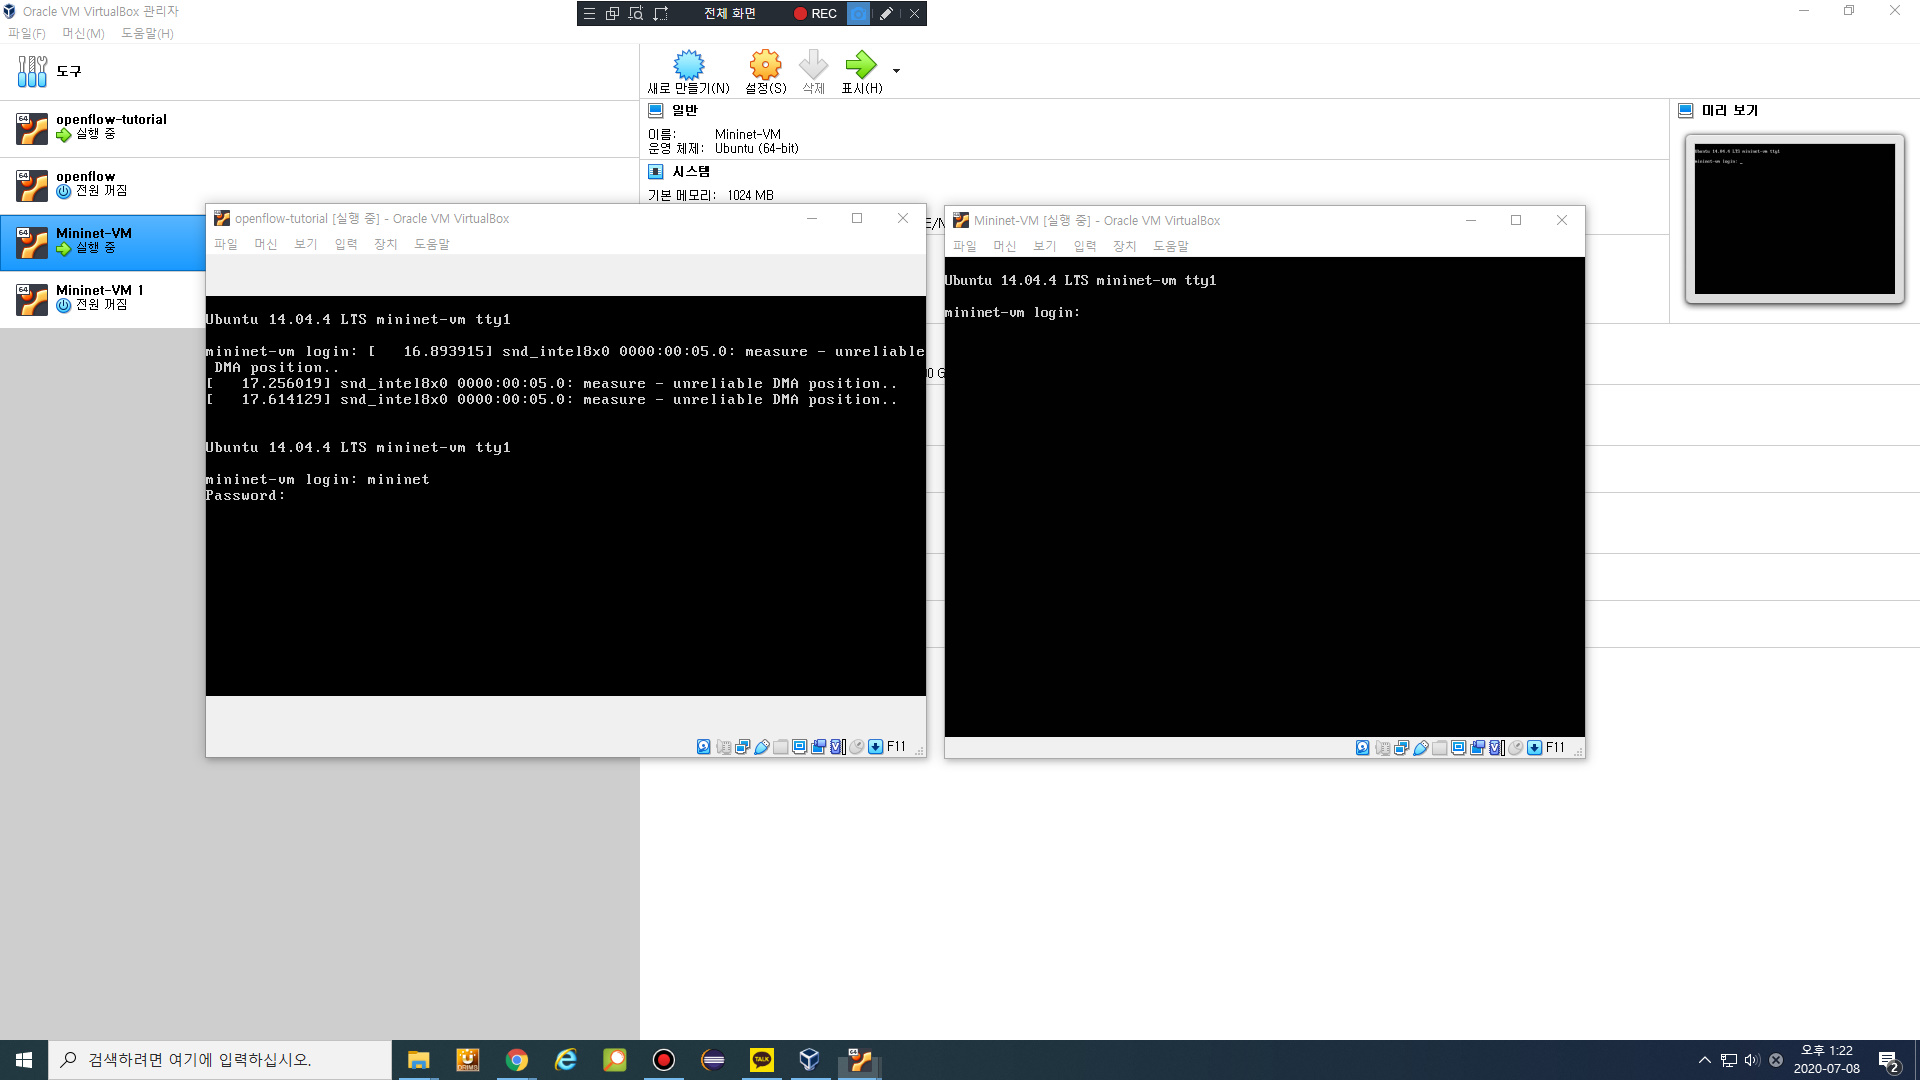Click the Show (표시) green arrow

(x=860, y=65)
